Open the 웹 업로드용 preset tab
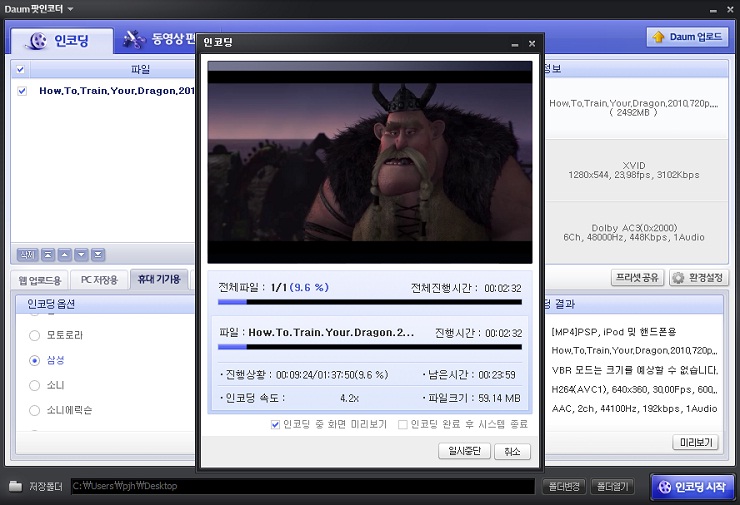This screenshot has width=740, height=505. 40,280
